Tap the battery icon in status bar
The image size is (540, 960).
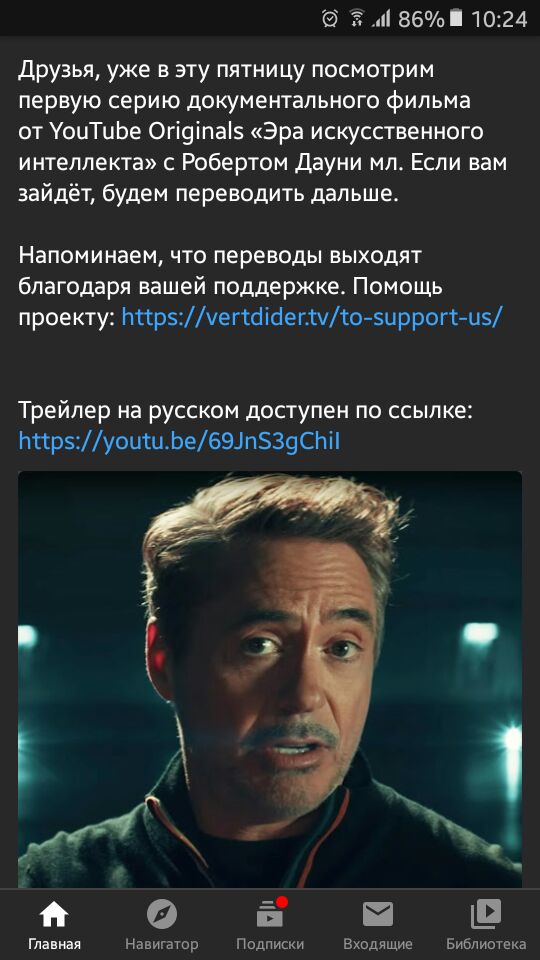coord(456,18)
